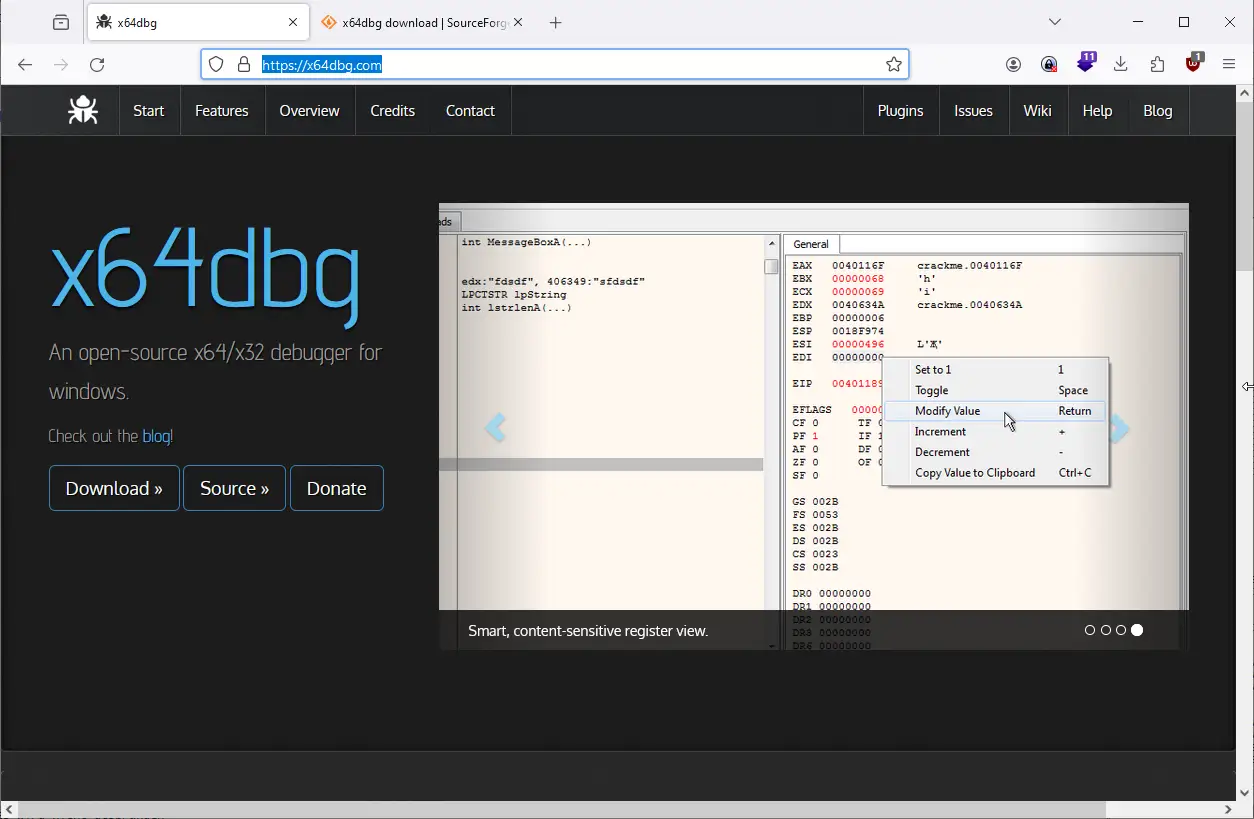Select the first carousel slide dot
The image size is (1254, 819).
click(x=1090, y=630)
